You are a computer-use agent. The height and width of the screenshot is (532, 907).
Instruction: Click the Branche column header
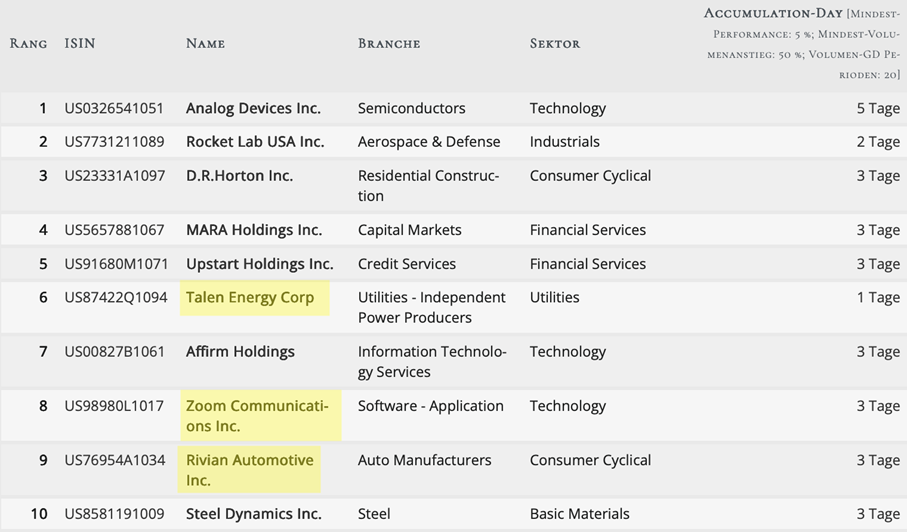pyautogui.click(x=389, y=43)
